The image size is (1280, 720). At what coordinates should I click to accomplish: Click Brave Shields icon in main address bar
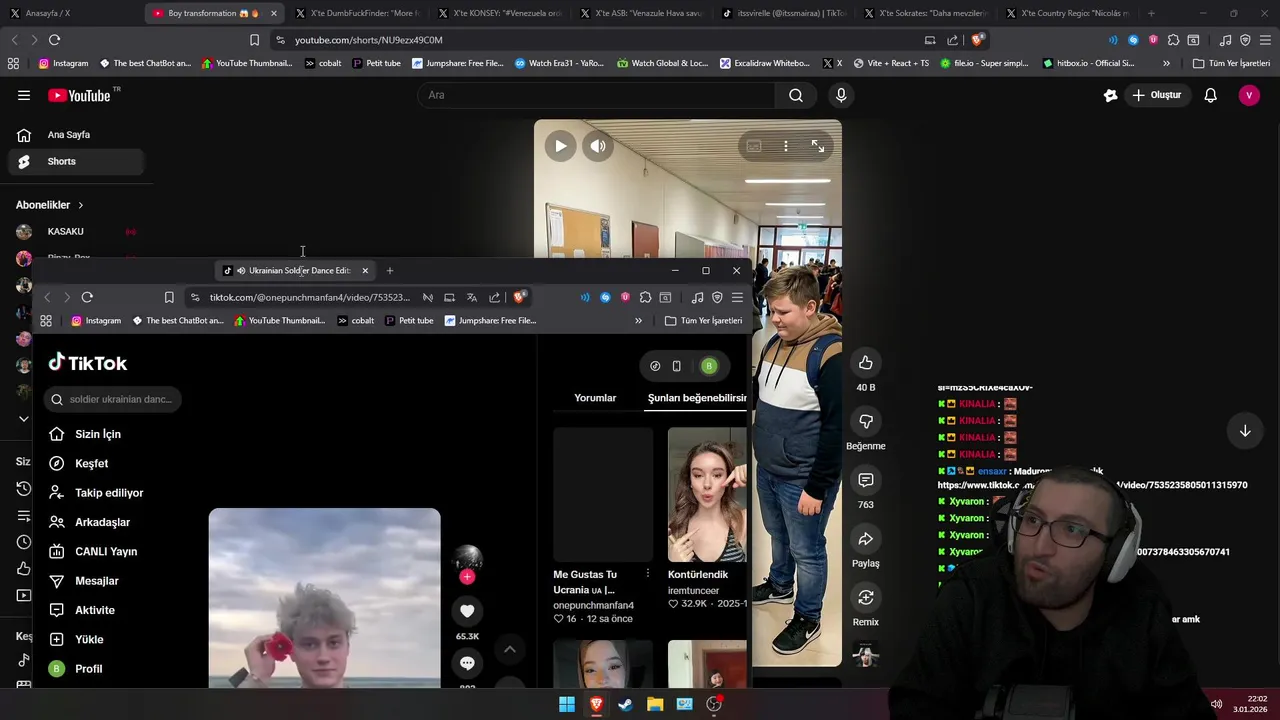[978, 40]
